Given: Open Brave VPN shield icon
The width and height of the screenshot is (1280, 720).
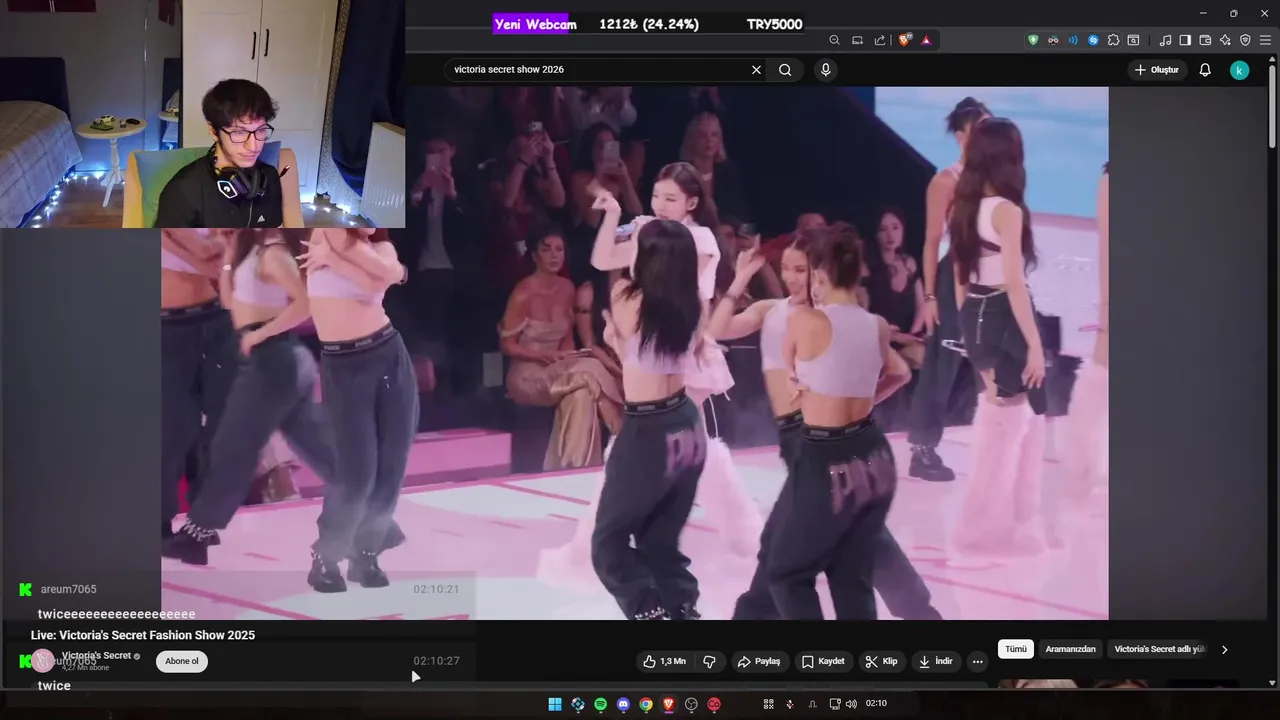Looking at the screenshot, I should point(1245,40).
